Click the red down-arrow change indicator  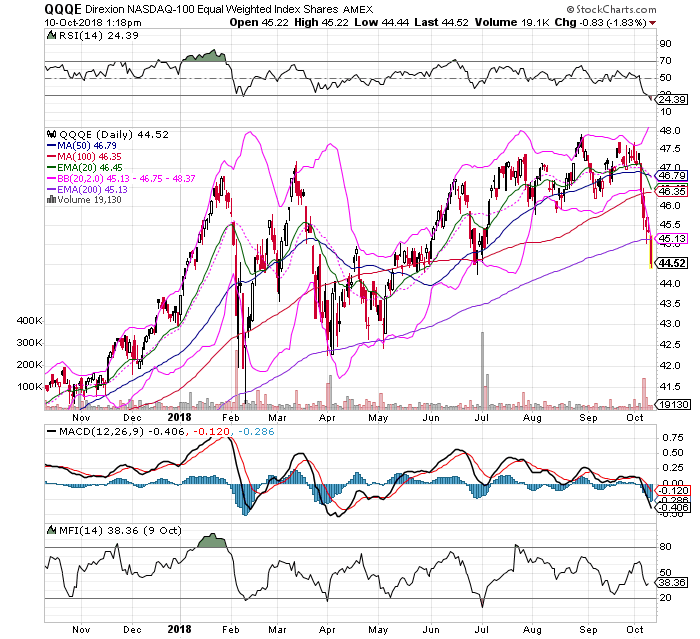(x=652, y=23)
